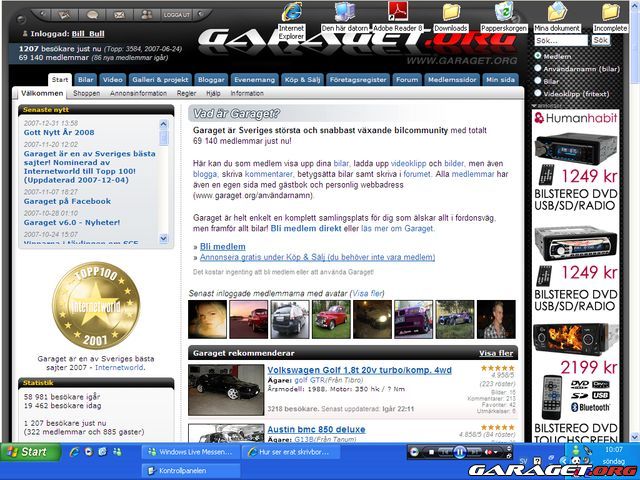
Task: Click the speech bubble comments icon
Action: (x=93, y=15)
